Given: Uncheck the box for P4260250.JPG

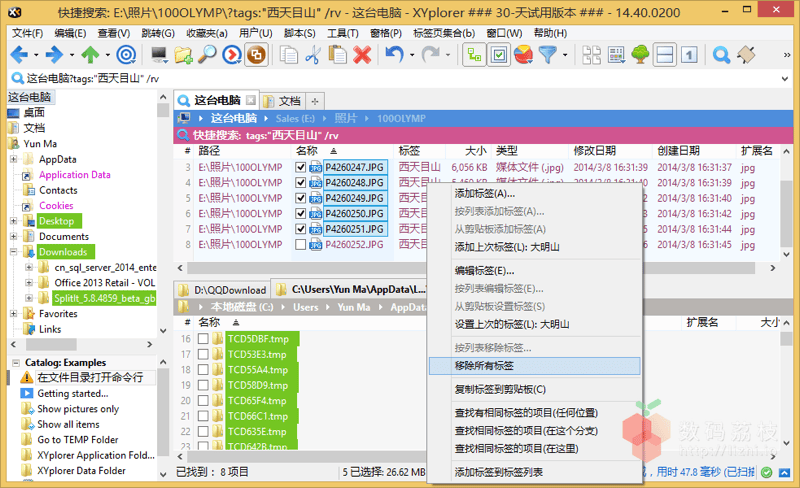Looking at the screenshot, I should 301,213.
